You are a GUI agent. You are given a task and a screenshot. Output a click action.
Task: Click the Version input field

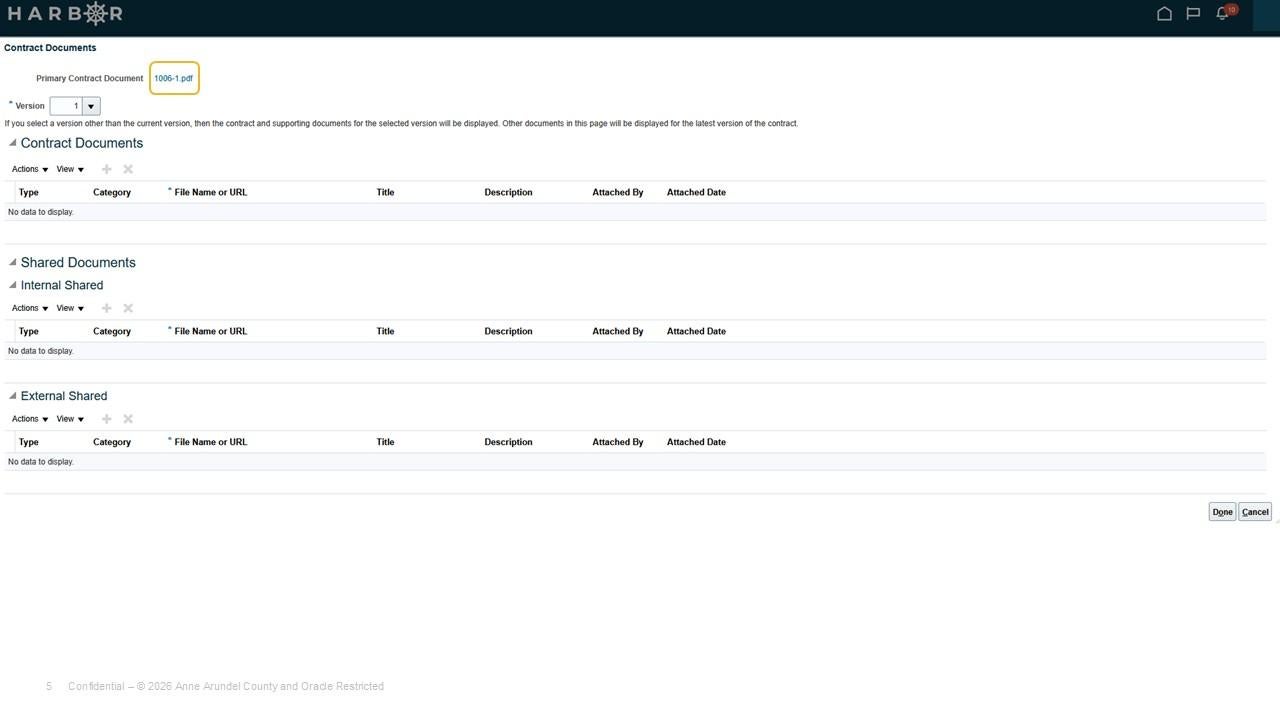(66, 106)
